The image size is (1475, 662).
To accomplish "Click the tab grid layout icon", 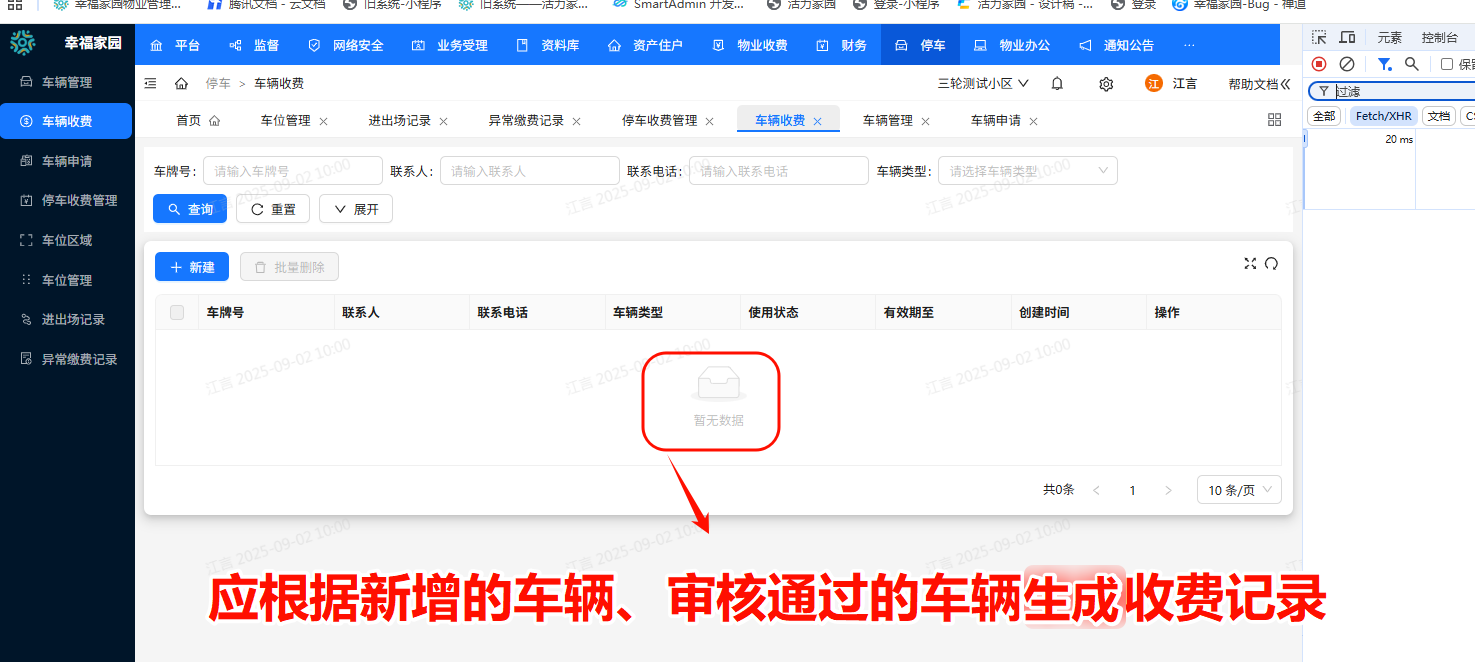I will pos(1274,120).
